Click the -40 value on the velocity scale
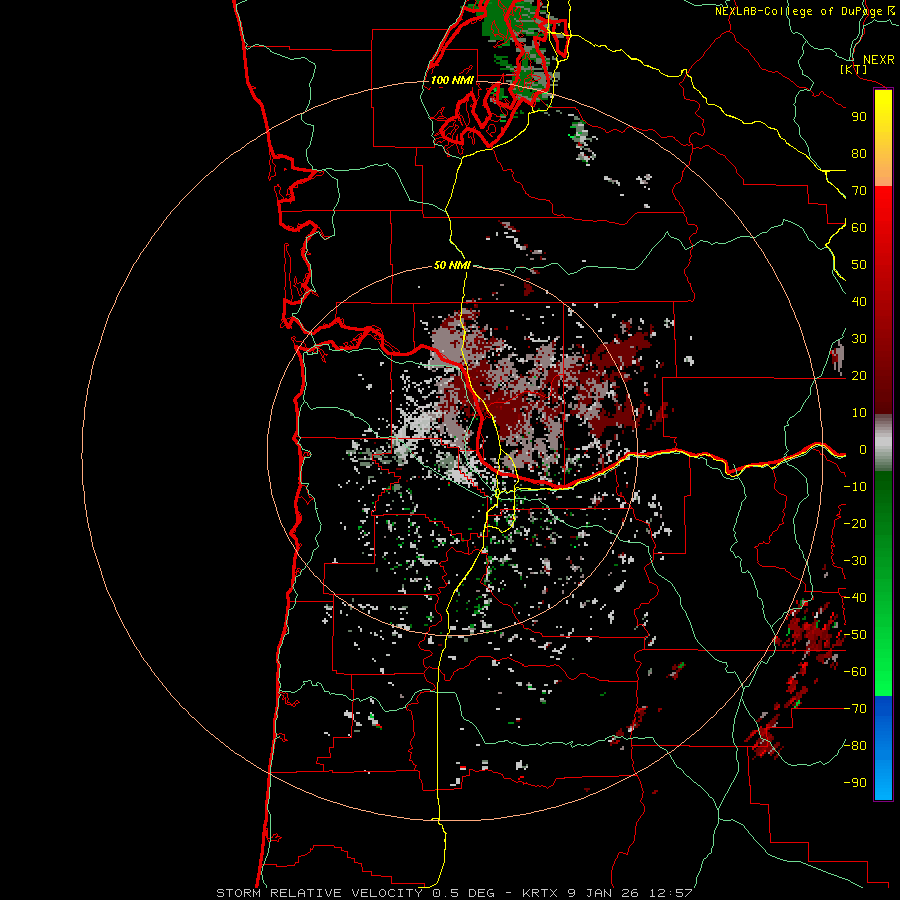This screenshot has width=900, height=900. click(855, 598)
